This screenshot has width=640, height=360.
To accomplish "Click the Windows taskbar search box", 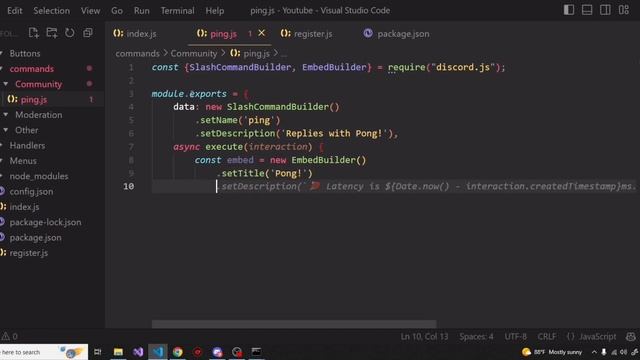I will [x=44, y=352].
